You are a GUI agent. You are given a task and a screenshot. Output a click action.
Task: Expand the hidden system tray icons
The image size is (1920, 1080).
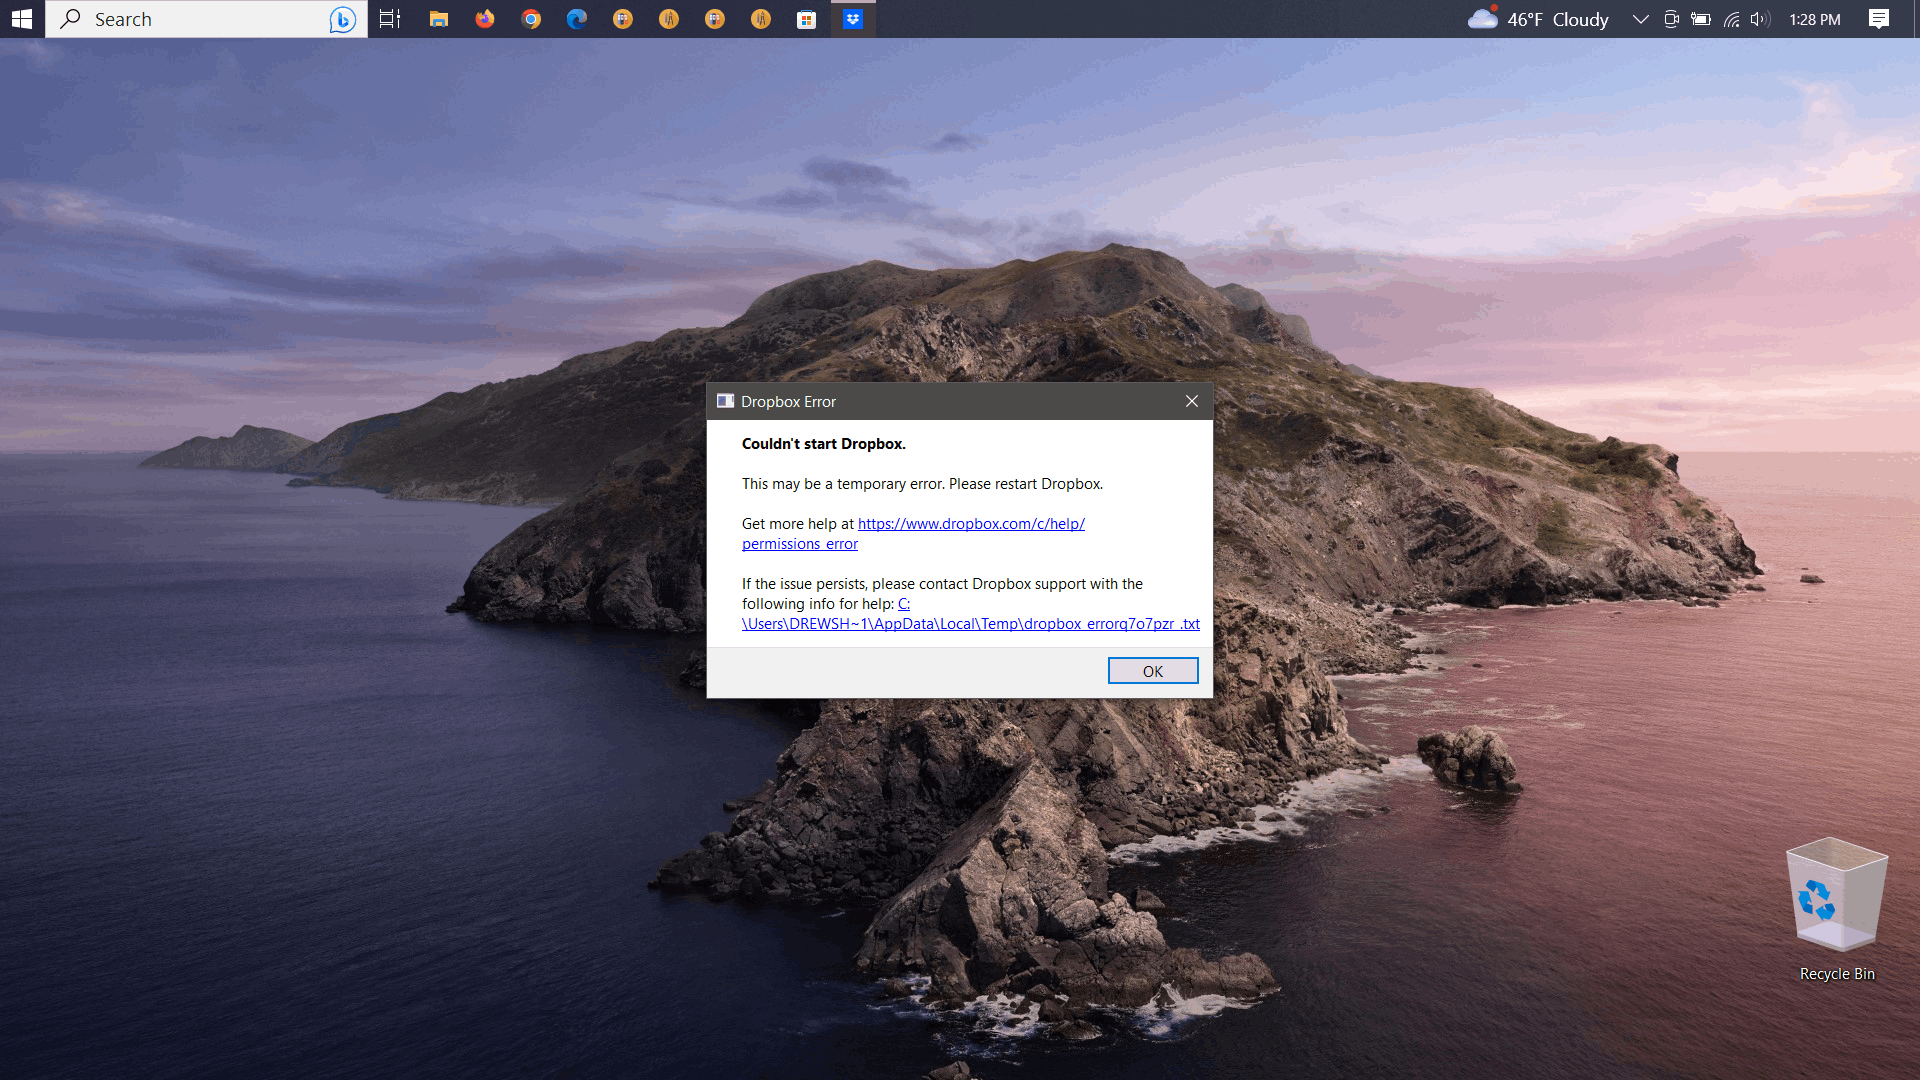click(1640, 19)
